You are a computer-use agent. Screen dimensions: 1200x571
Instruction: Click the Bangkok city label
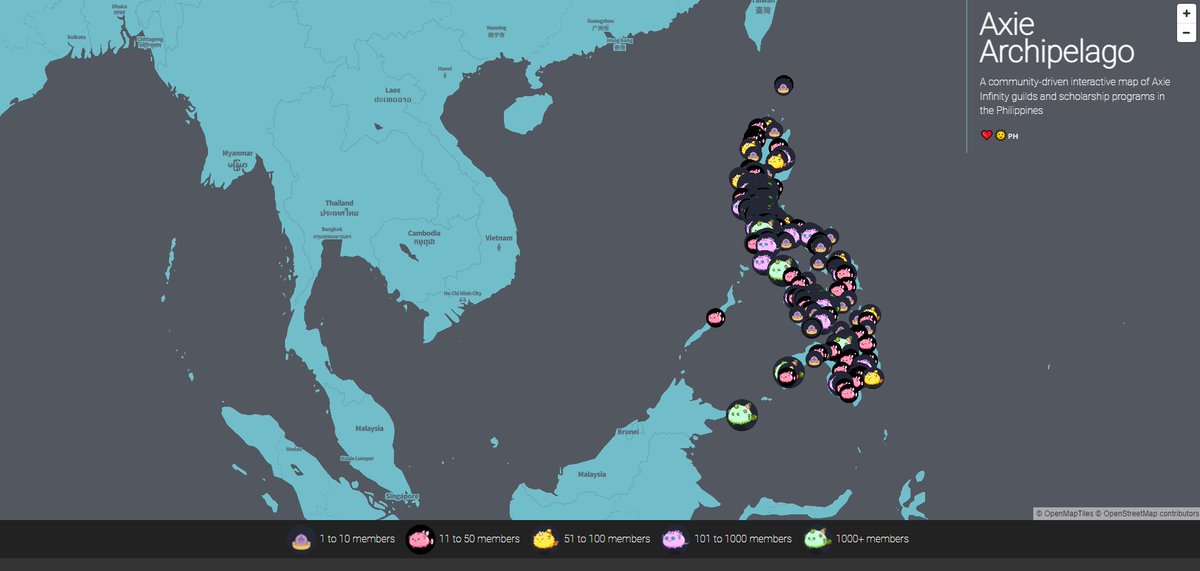[x=332, y=232]
